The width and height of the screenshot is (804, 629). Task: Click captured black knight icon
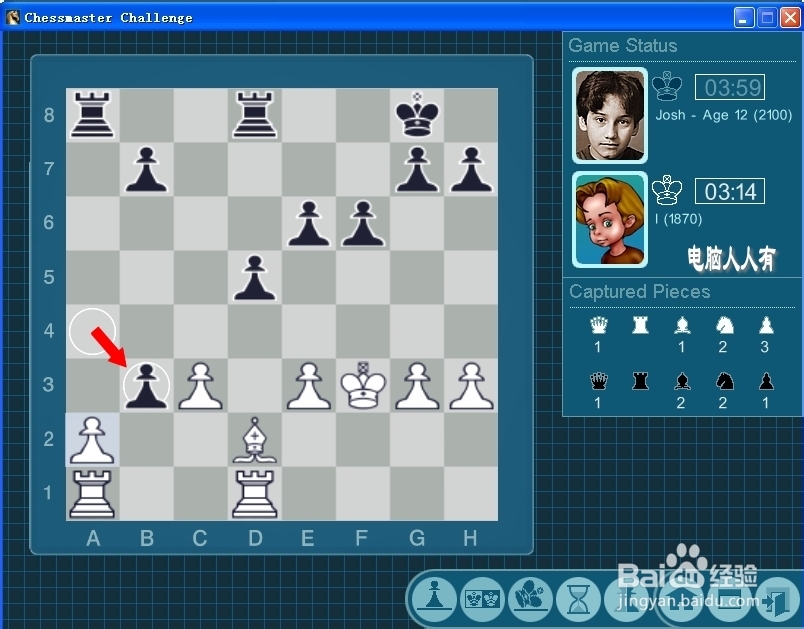click(724, 381)
